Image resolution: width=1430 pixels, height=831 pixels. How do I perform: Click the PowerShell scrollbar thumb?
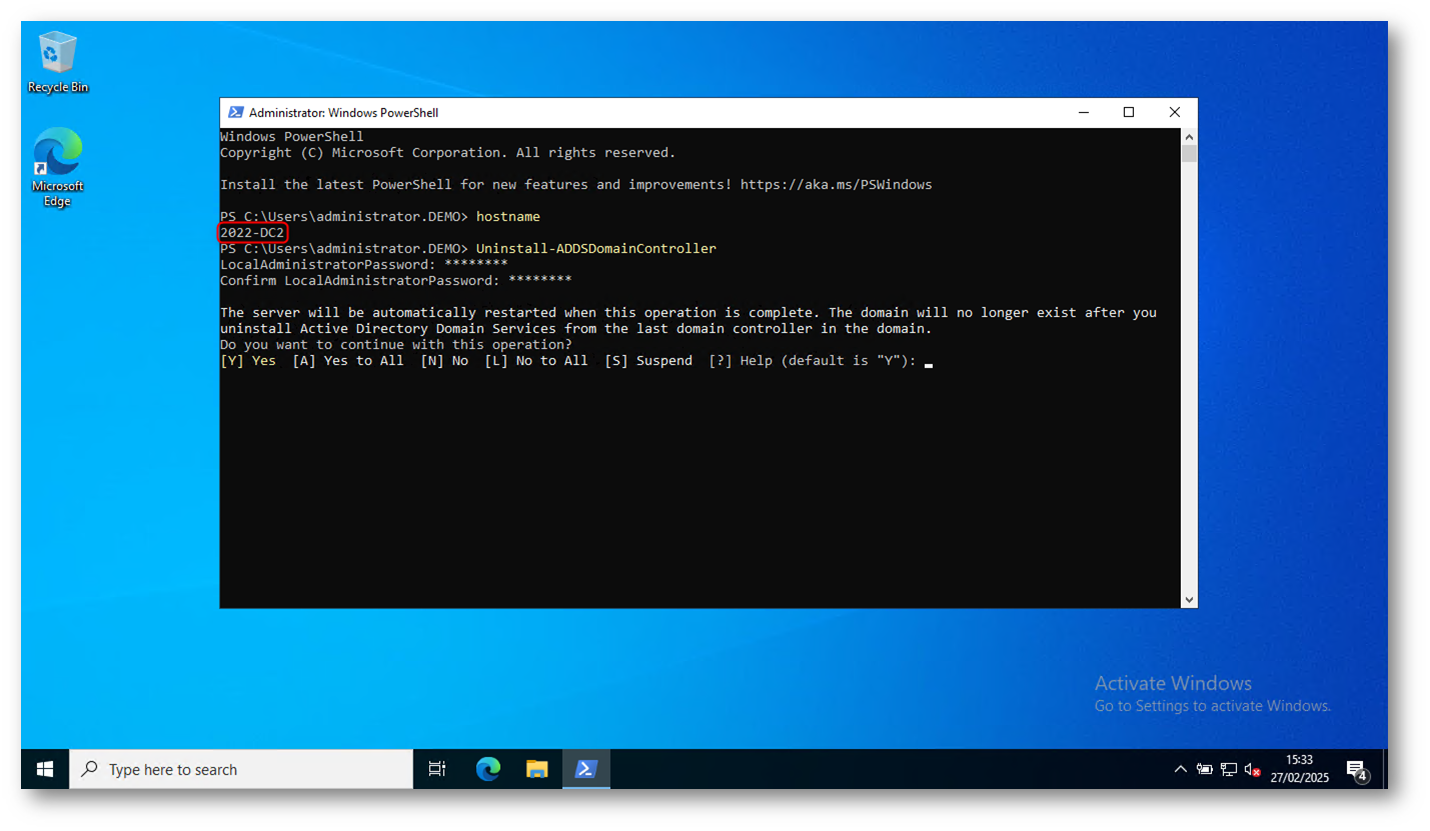(x=1189, y=153)
